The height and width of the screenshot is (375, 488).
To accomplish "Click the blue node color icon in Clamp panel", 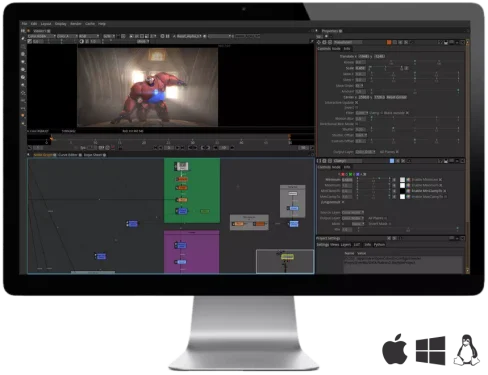I will 392,161.
